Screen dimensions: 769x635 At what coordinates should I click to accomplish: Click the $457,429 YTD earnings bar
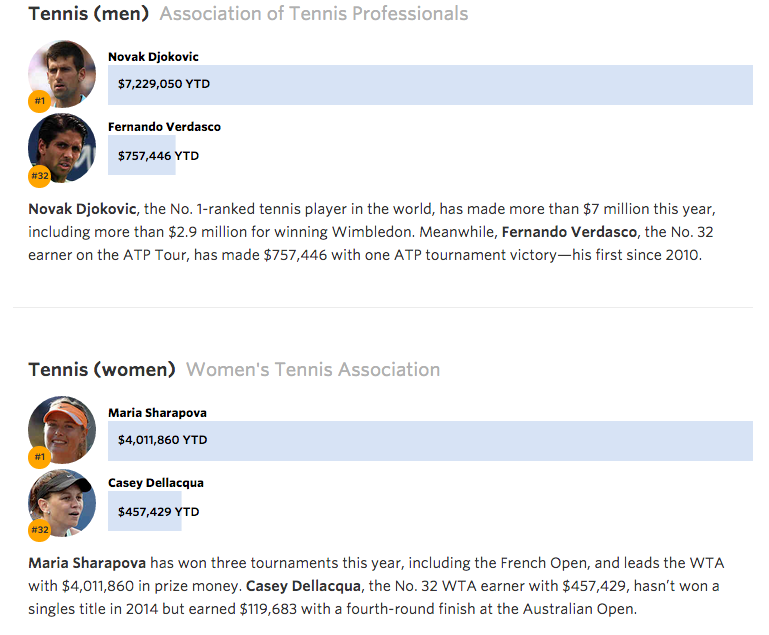(x=145, y=512)
